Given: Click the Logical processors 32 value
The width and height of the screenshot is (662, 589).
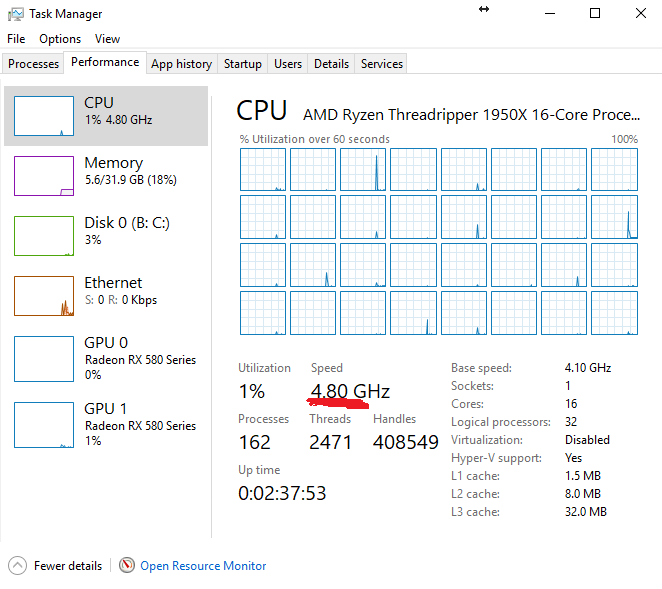Looking at the screenshot, I should (571, 422).
